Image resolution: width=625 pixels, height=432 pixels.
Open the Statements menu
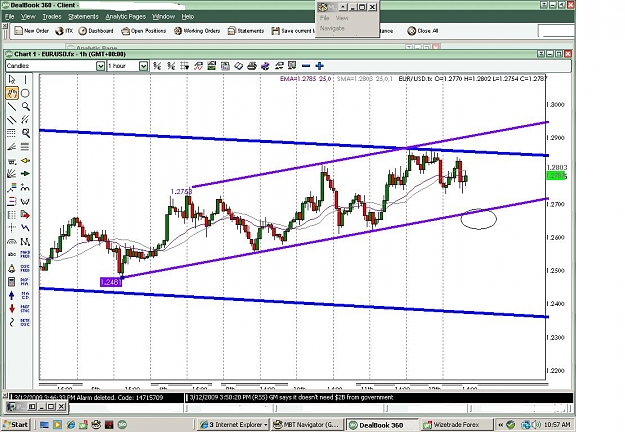tap(83, 17)
